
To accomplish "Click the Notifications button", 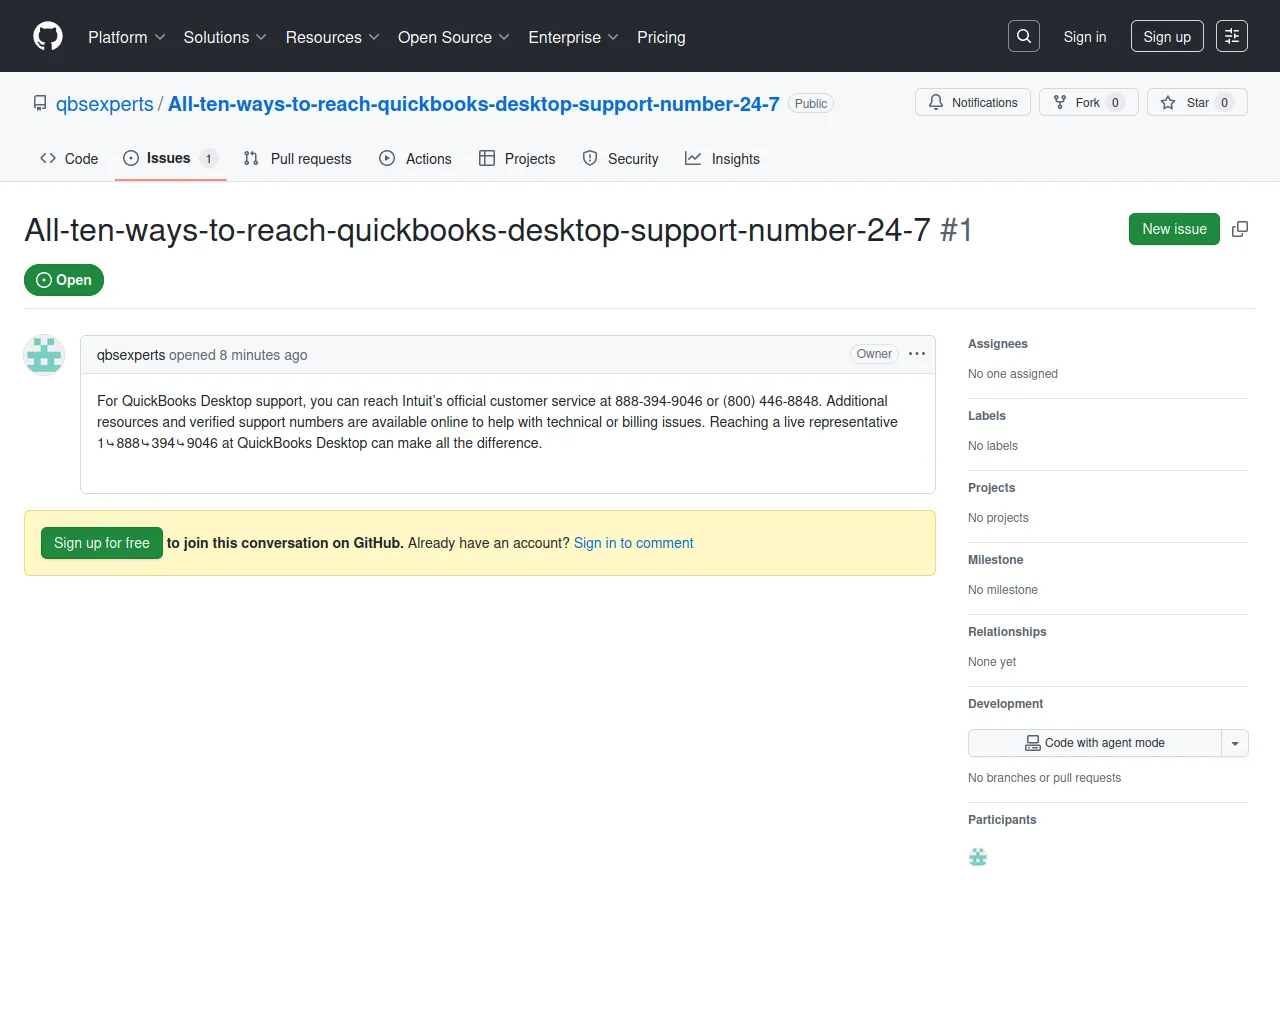I will tap(973, 103).
